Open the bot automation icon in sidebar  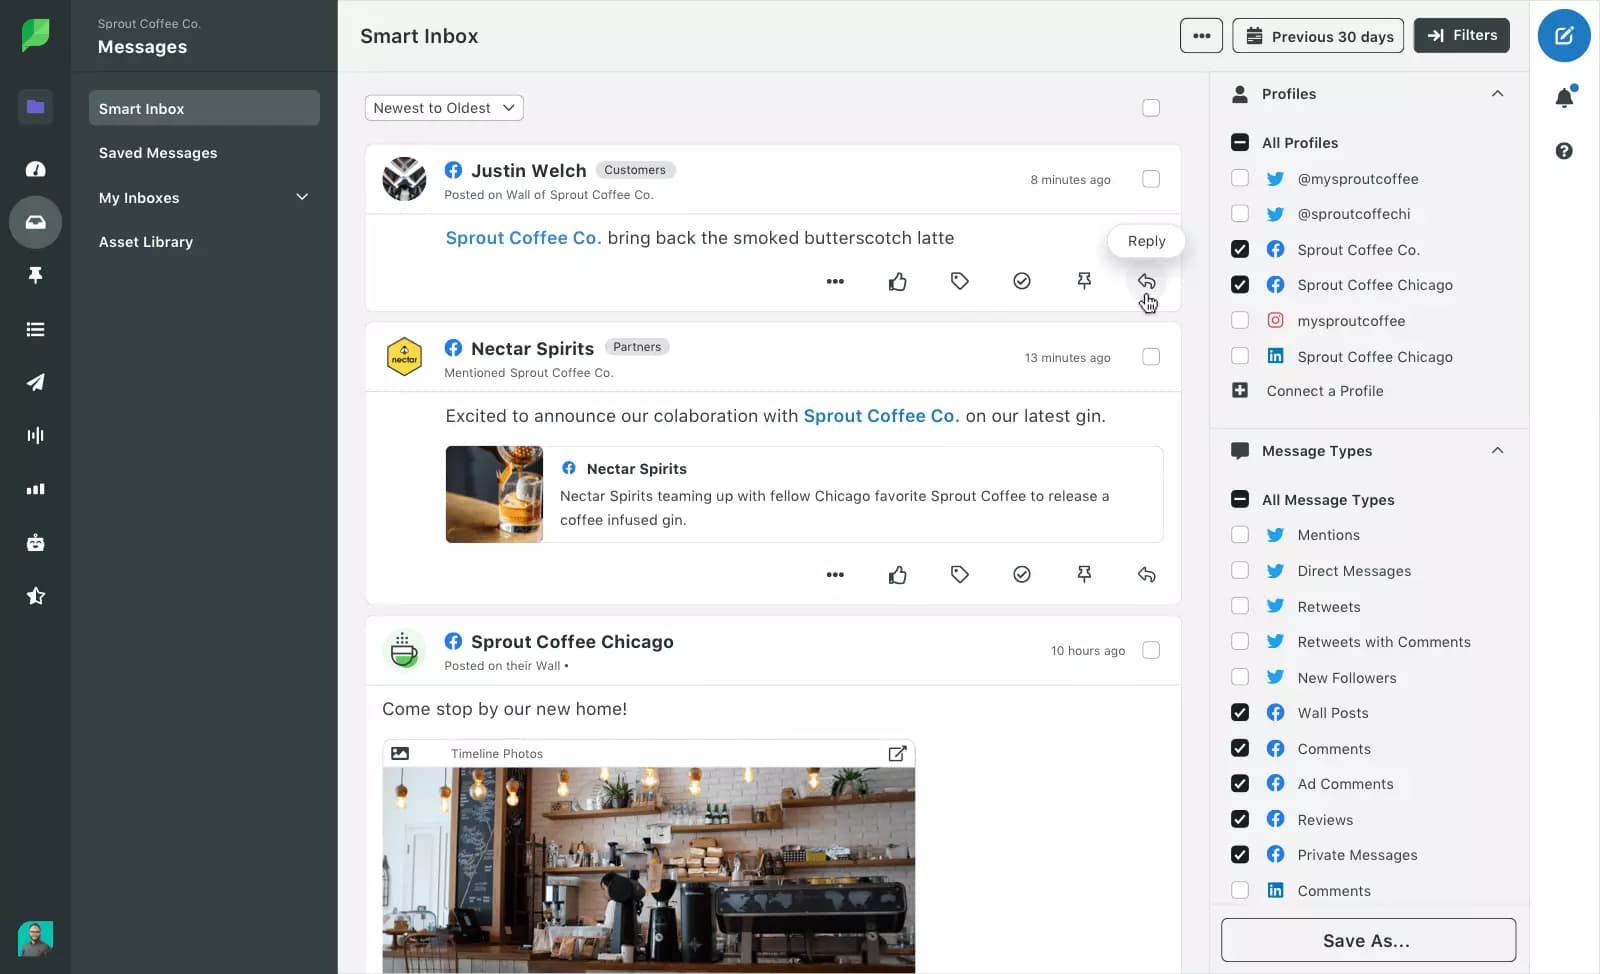coord(36,542)
